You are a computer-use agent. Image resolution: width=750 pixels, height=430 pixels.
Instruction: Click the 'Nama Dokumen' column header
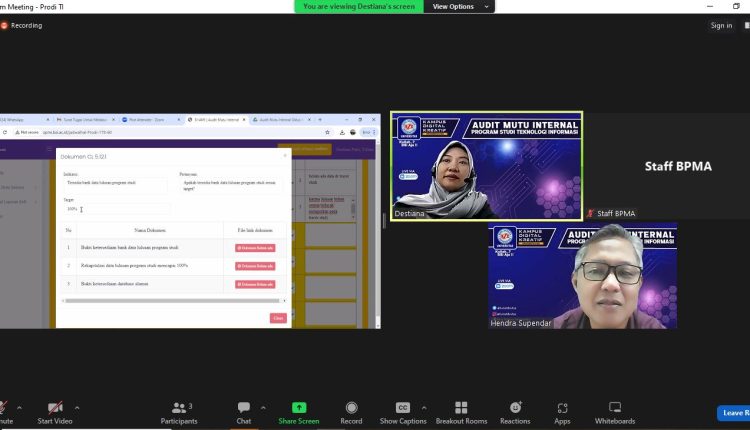click(150, 231)
